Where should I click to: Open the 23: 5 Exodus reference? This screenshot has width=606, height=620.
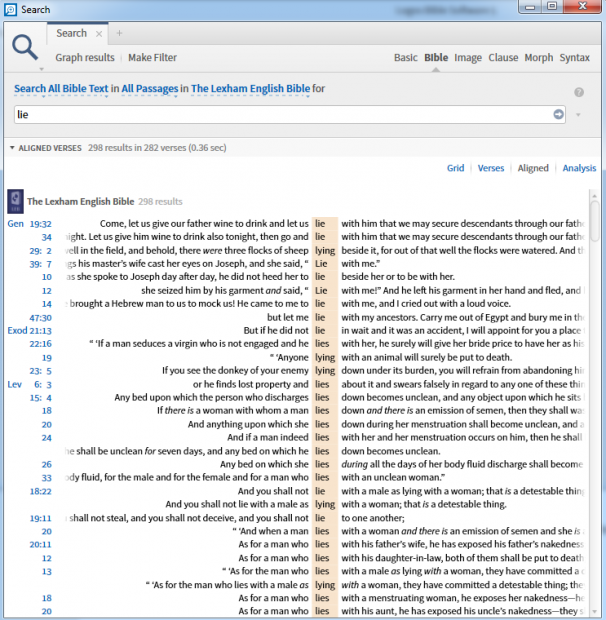coord(40,371)
